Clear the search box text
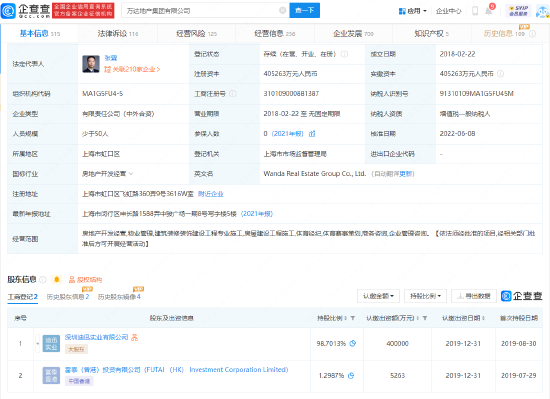 tap(282, 11)
